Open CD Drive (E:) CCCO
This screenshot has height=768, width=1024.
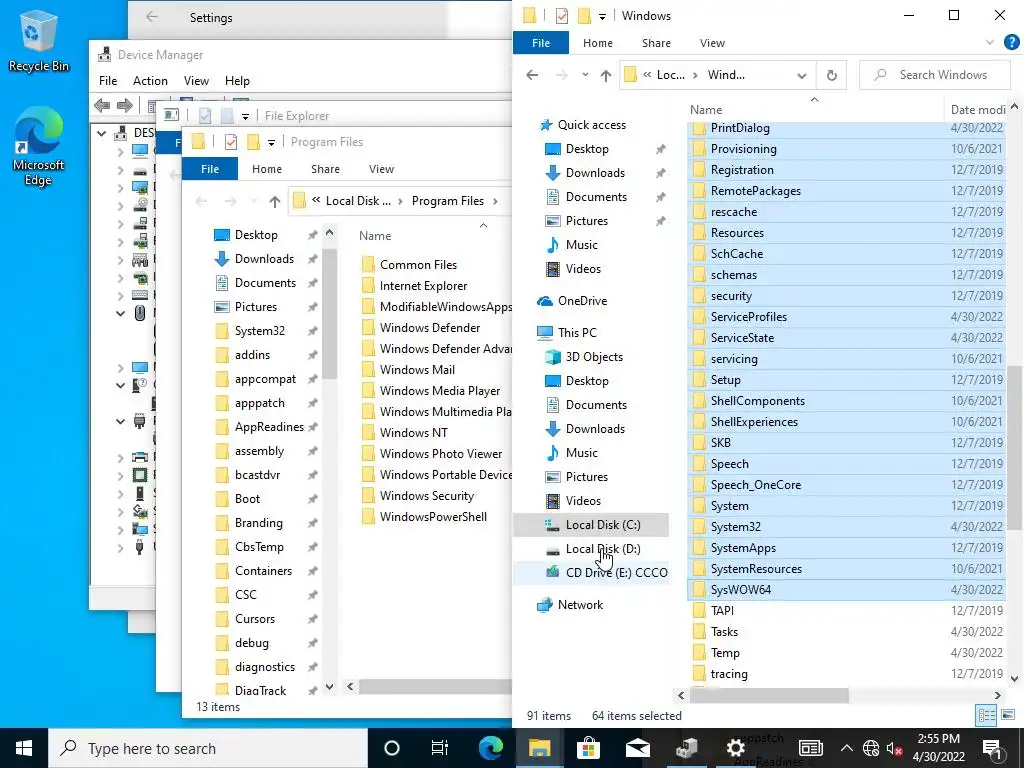616,573
